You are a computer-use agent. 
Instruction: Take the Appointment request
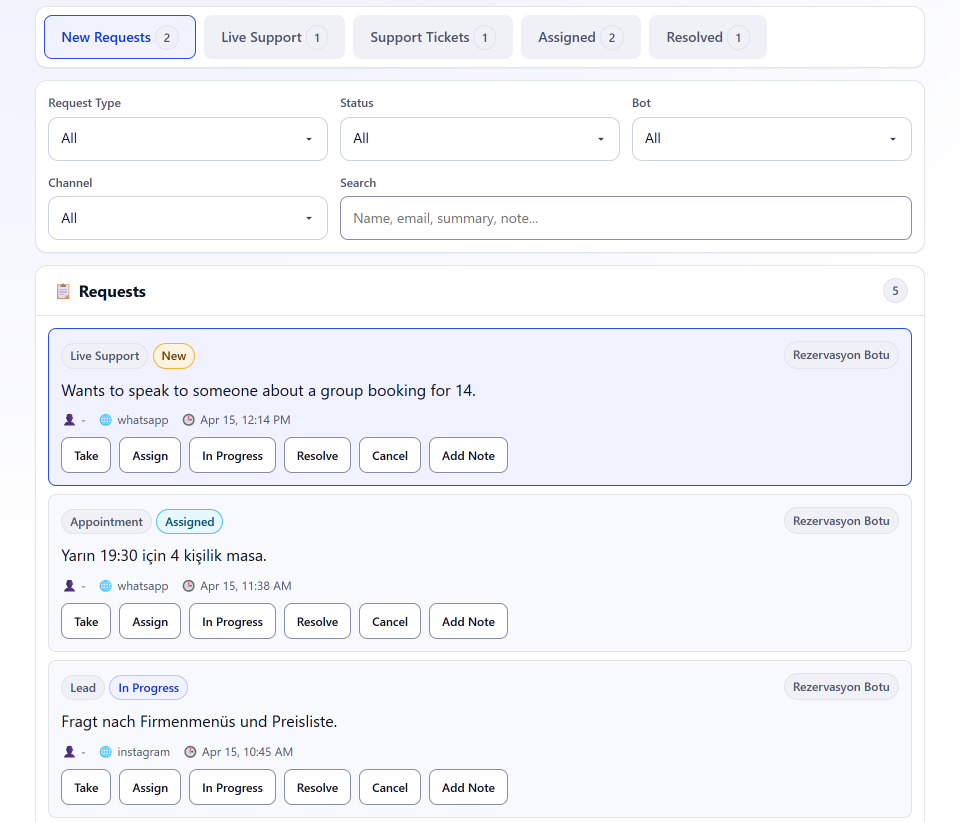(x=86, y=621)
